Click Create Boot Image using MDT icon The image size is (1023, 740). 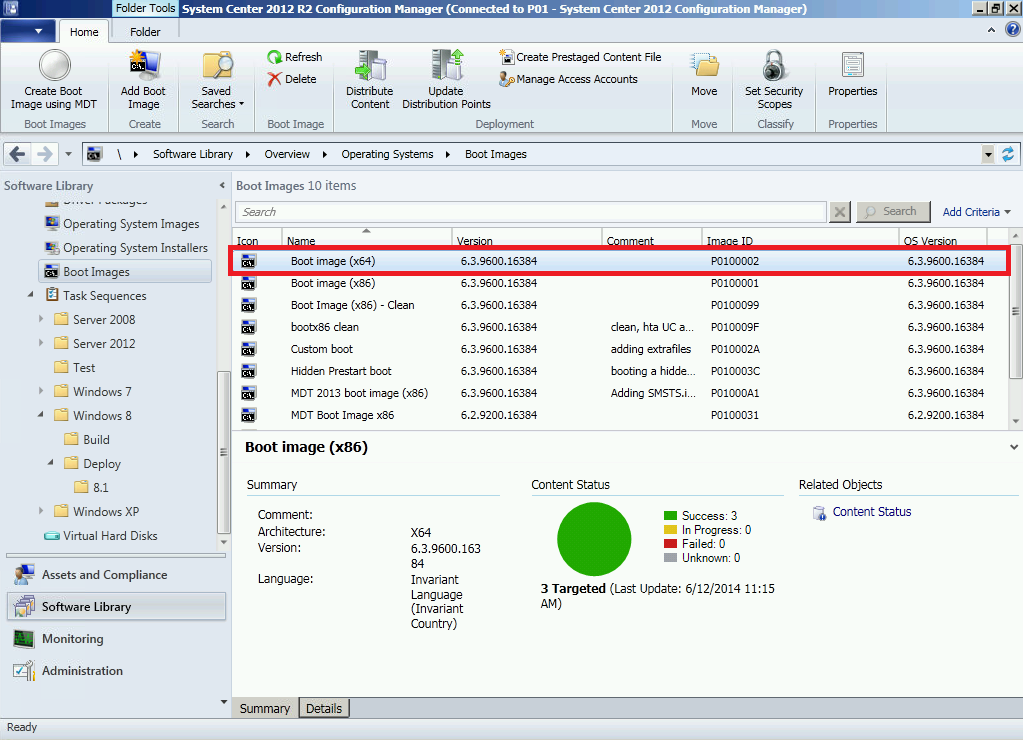tap(54, 65)
